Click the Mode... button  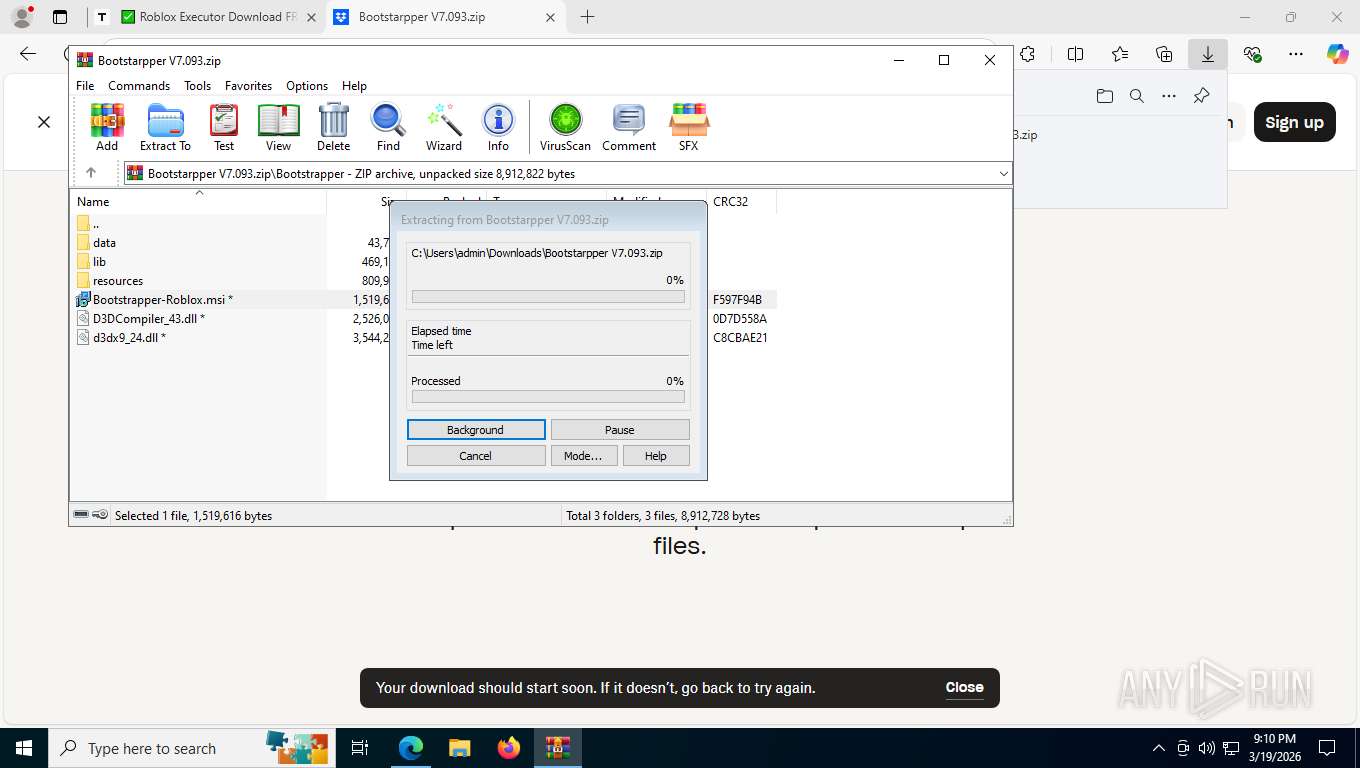point(583,456)
